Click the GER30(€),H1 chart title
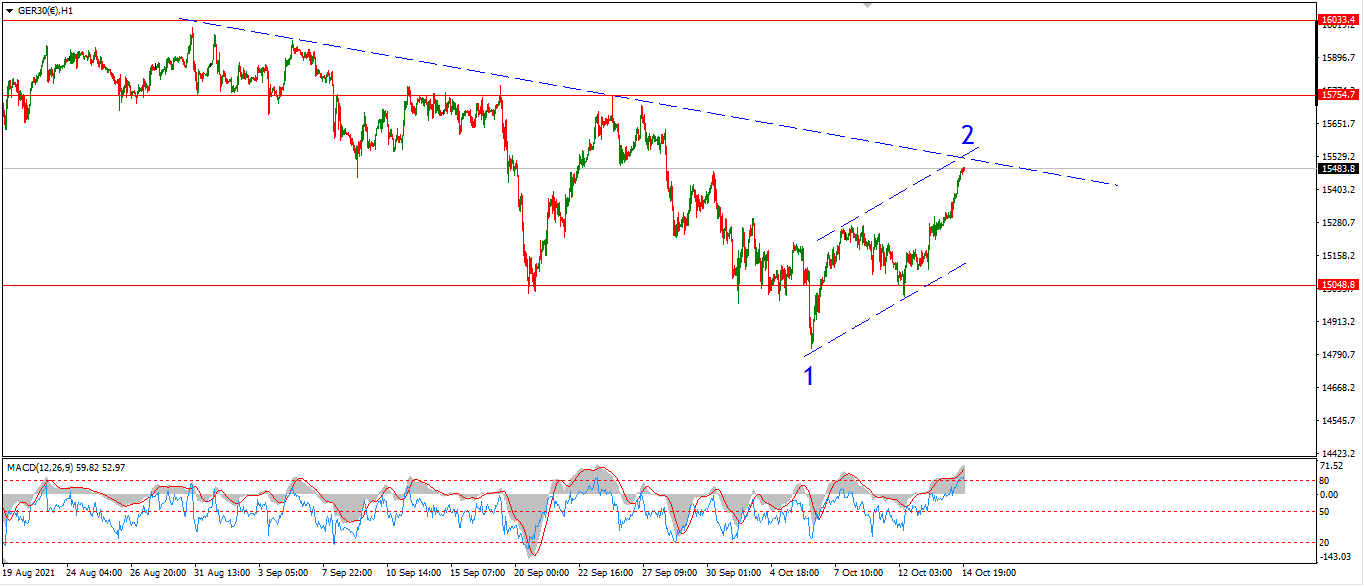This screenshot has height=586, width=1364. tap(45, 9)
